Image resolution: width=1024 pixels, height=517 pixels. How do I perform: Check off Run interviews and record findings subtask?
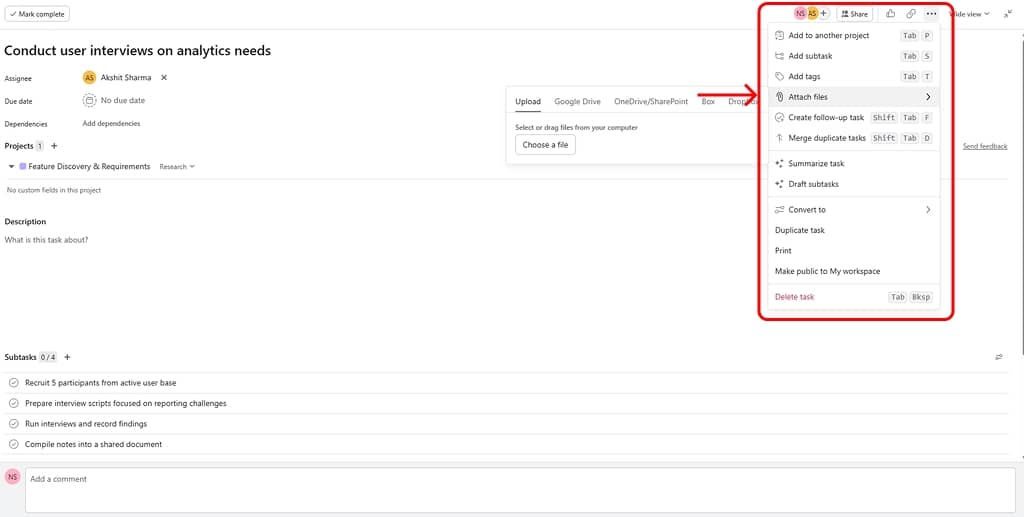point(14,424)
